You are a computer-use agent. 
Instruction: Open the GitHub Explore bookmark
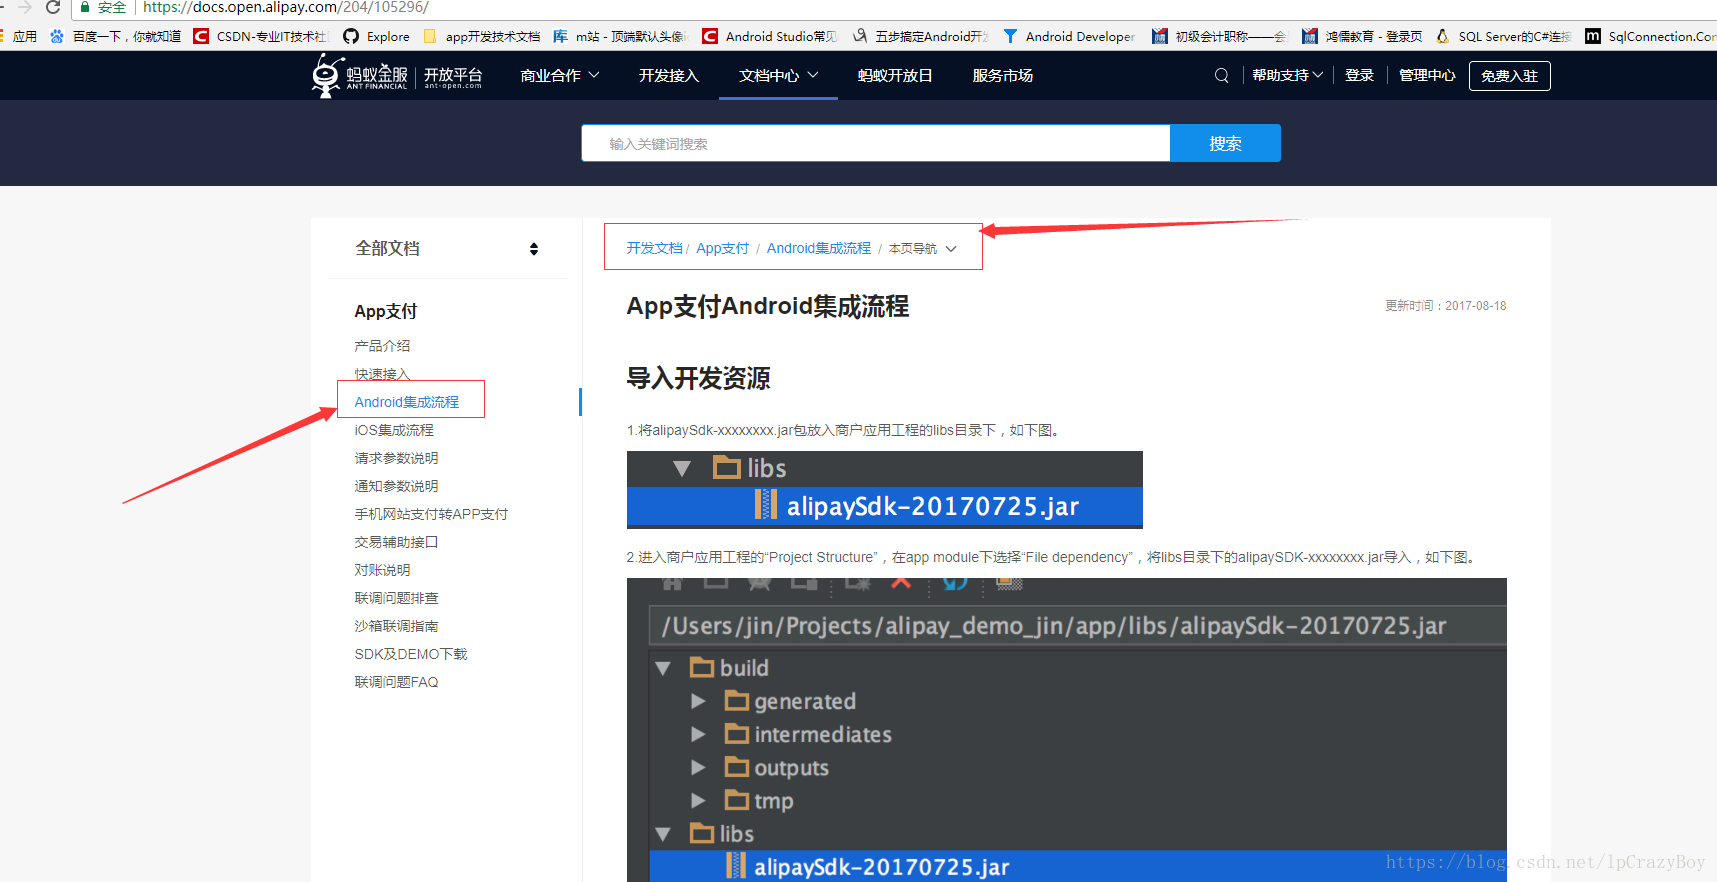coord(377,36)
